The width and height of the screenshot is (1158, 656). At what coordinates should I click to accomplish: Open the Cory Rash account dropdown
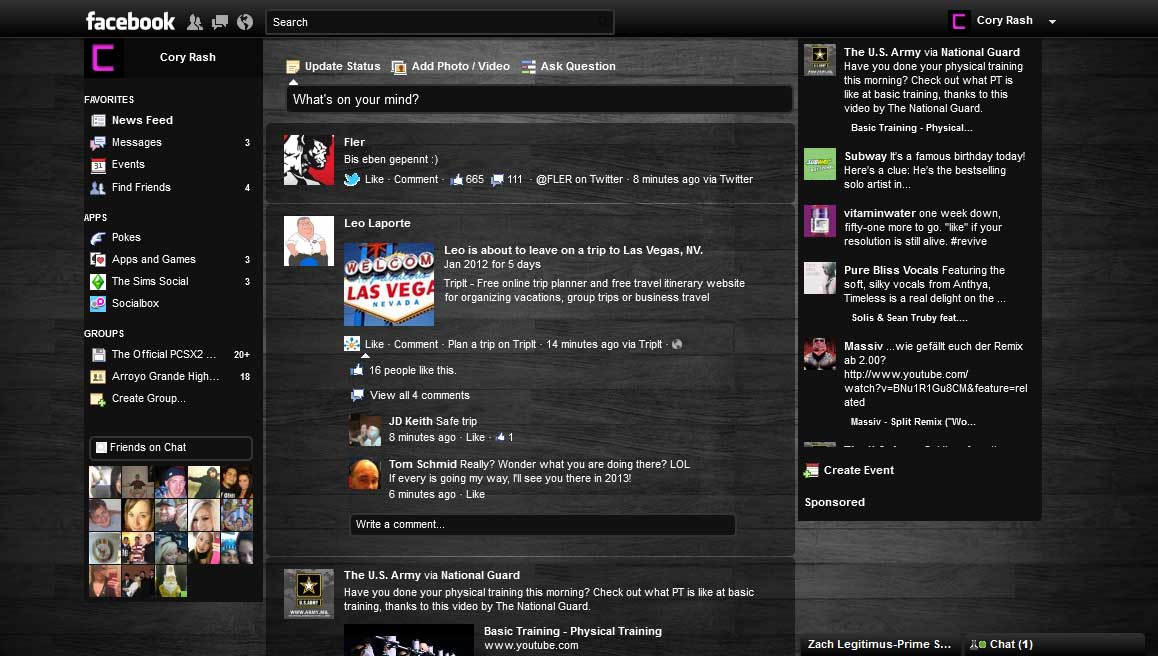[1051, 20]
